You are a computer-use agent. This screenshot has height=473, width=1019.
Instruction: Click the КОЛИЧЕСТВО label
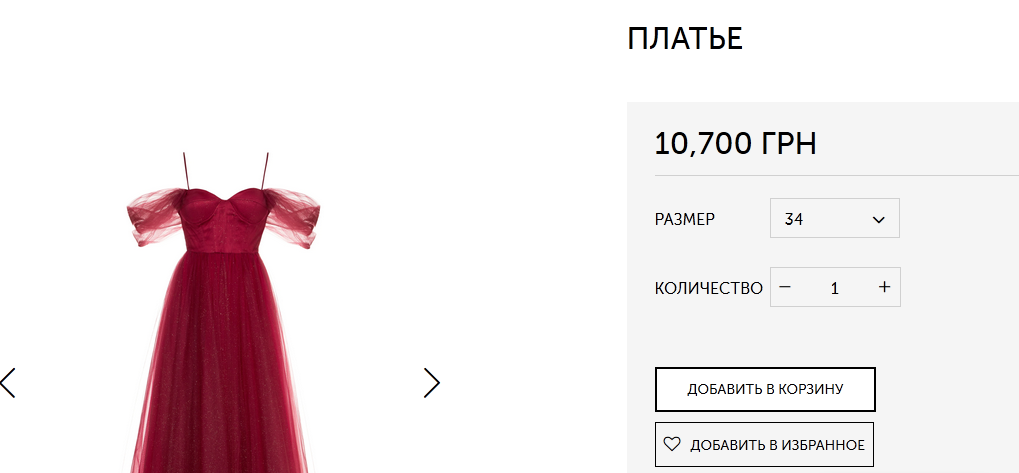(708, 288)
